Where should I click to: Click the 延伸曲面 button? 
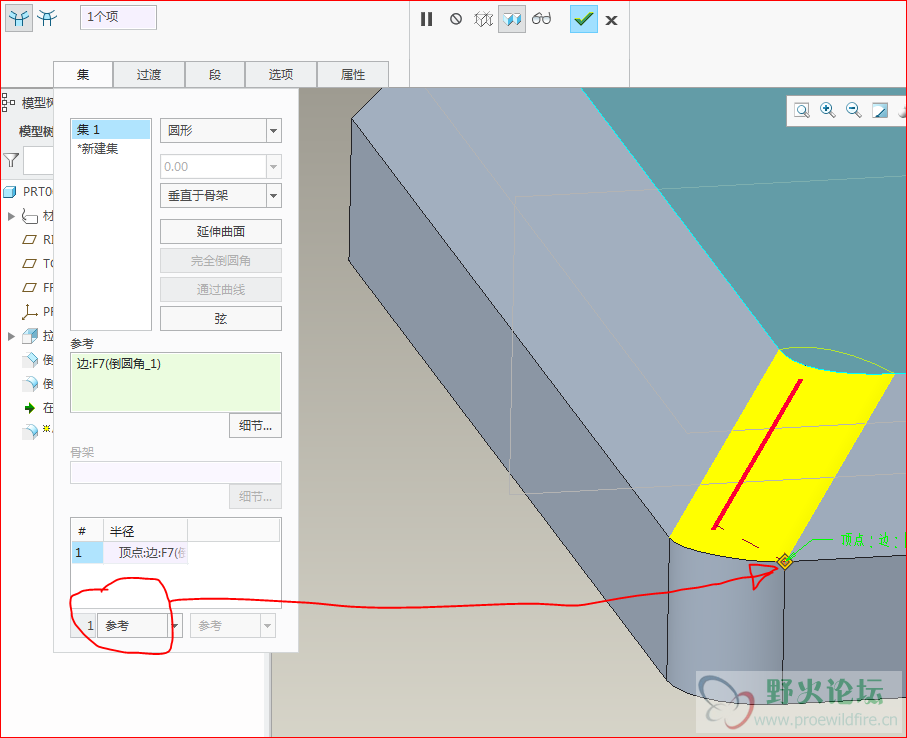coord(221,231)
